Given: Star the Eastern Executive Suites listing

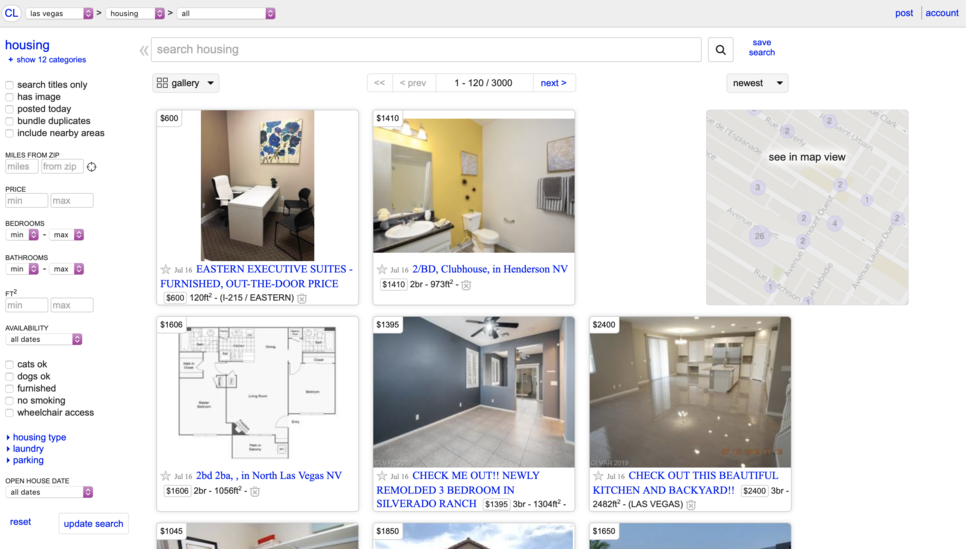Looking at the screenshot, I should [165, 269].
